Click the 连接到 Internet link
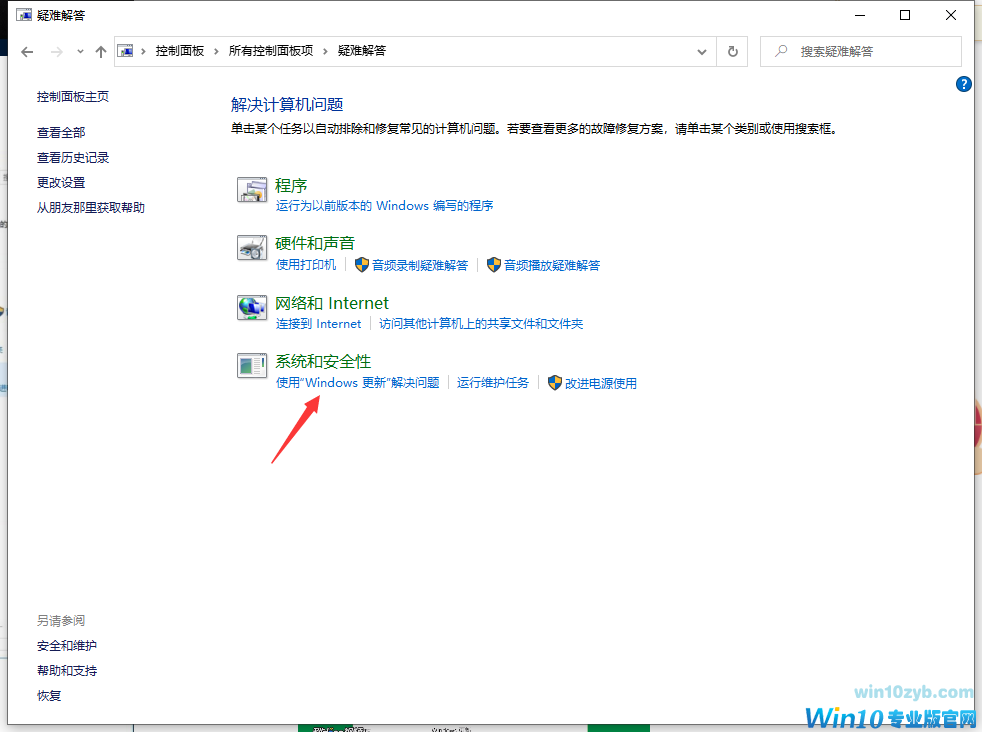 318,324
